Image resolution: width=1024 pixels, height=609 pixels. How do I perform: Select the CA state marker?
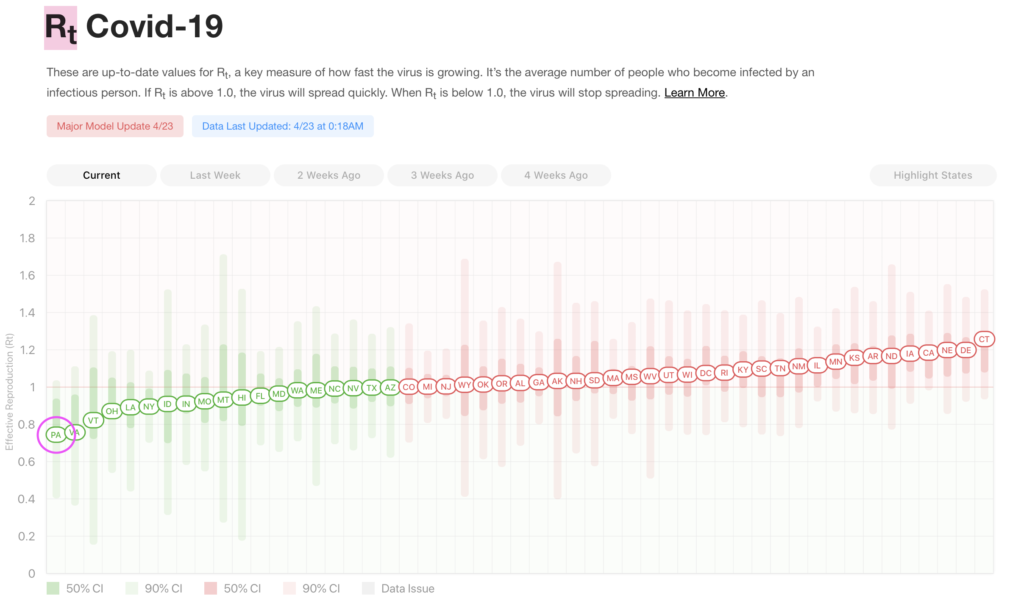click(x=928, y=352)
